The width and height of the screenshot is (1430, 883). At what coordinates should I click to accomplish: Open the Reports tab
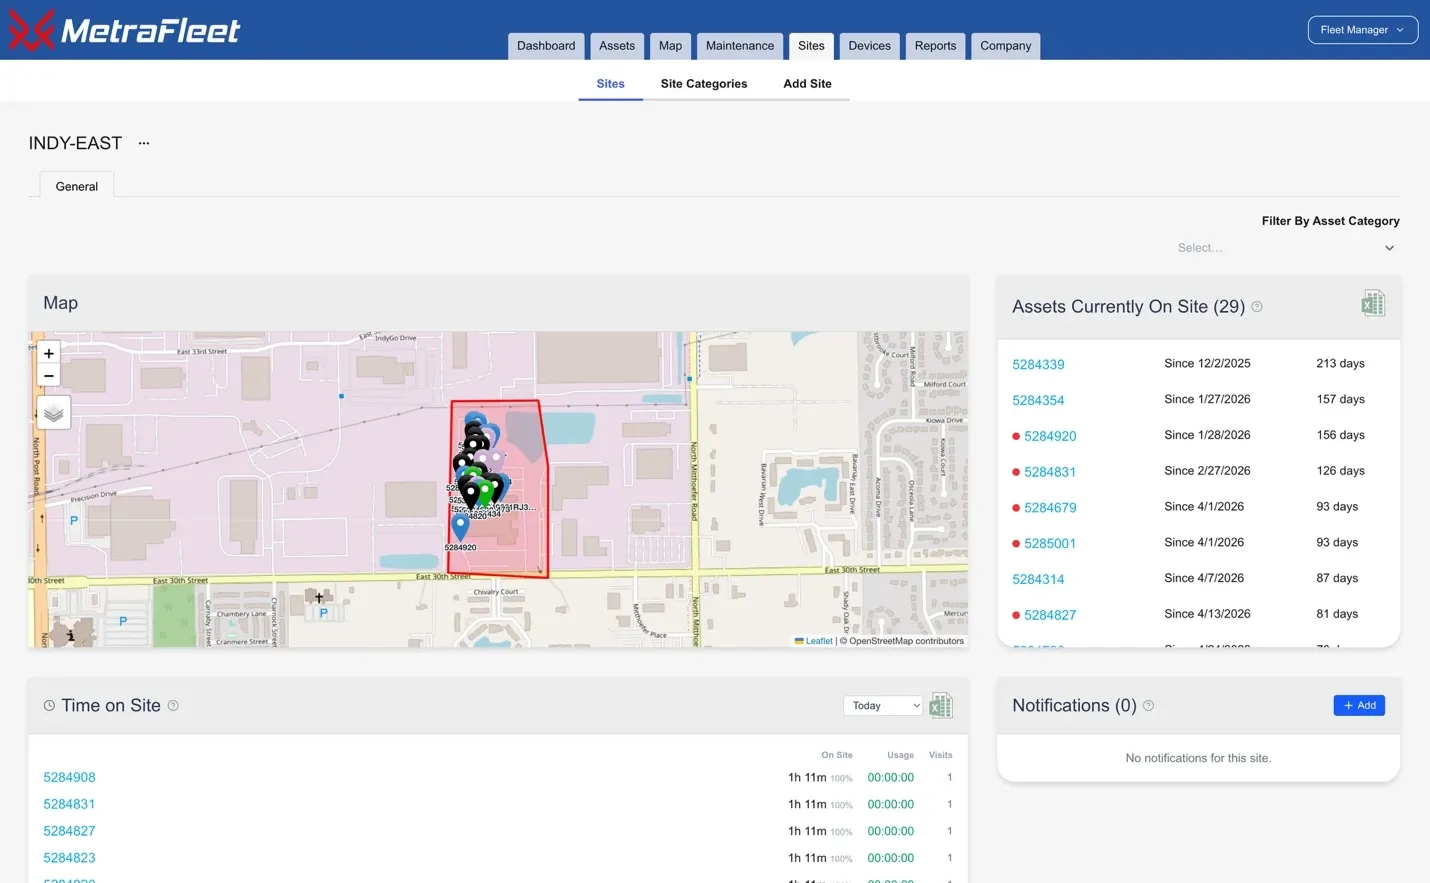(x=935, y=46)
